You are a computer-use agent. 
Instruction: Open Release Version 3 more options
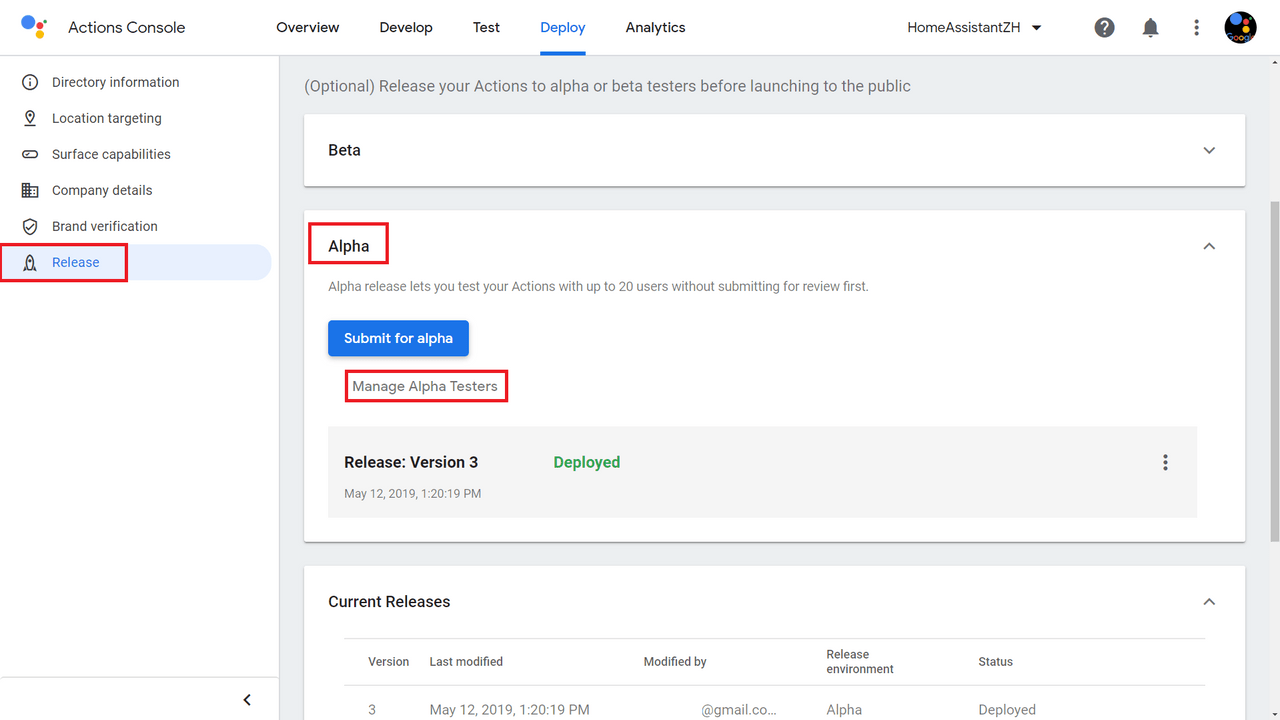1165,462
